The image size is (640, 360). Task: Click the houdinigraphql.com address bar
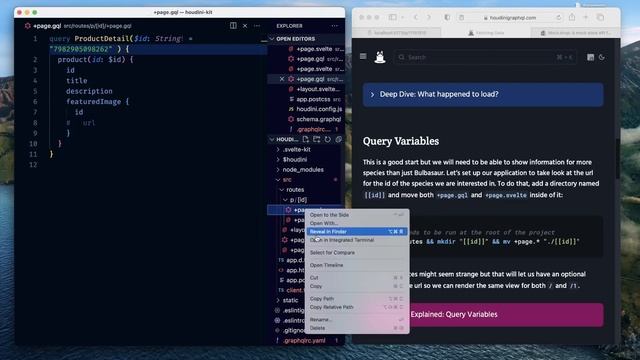513,18
